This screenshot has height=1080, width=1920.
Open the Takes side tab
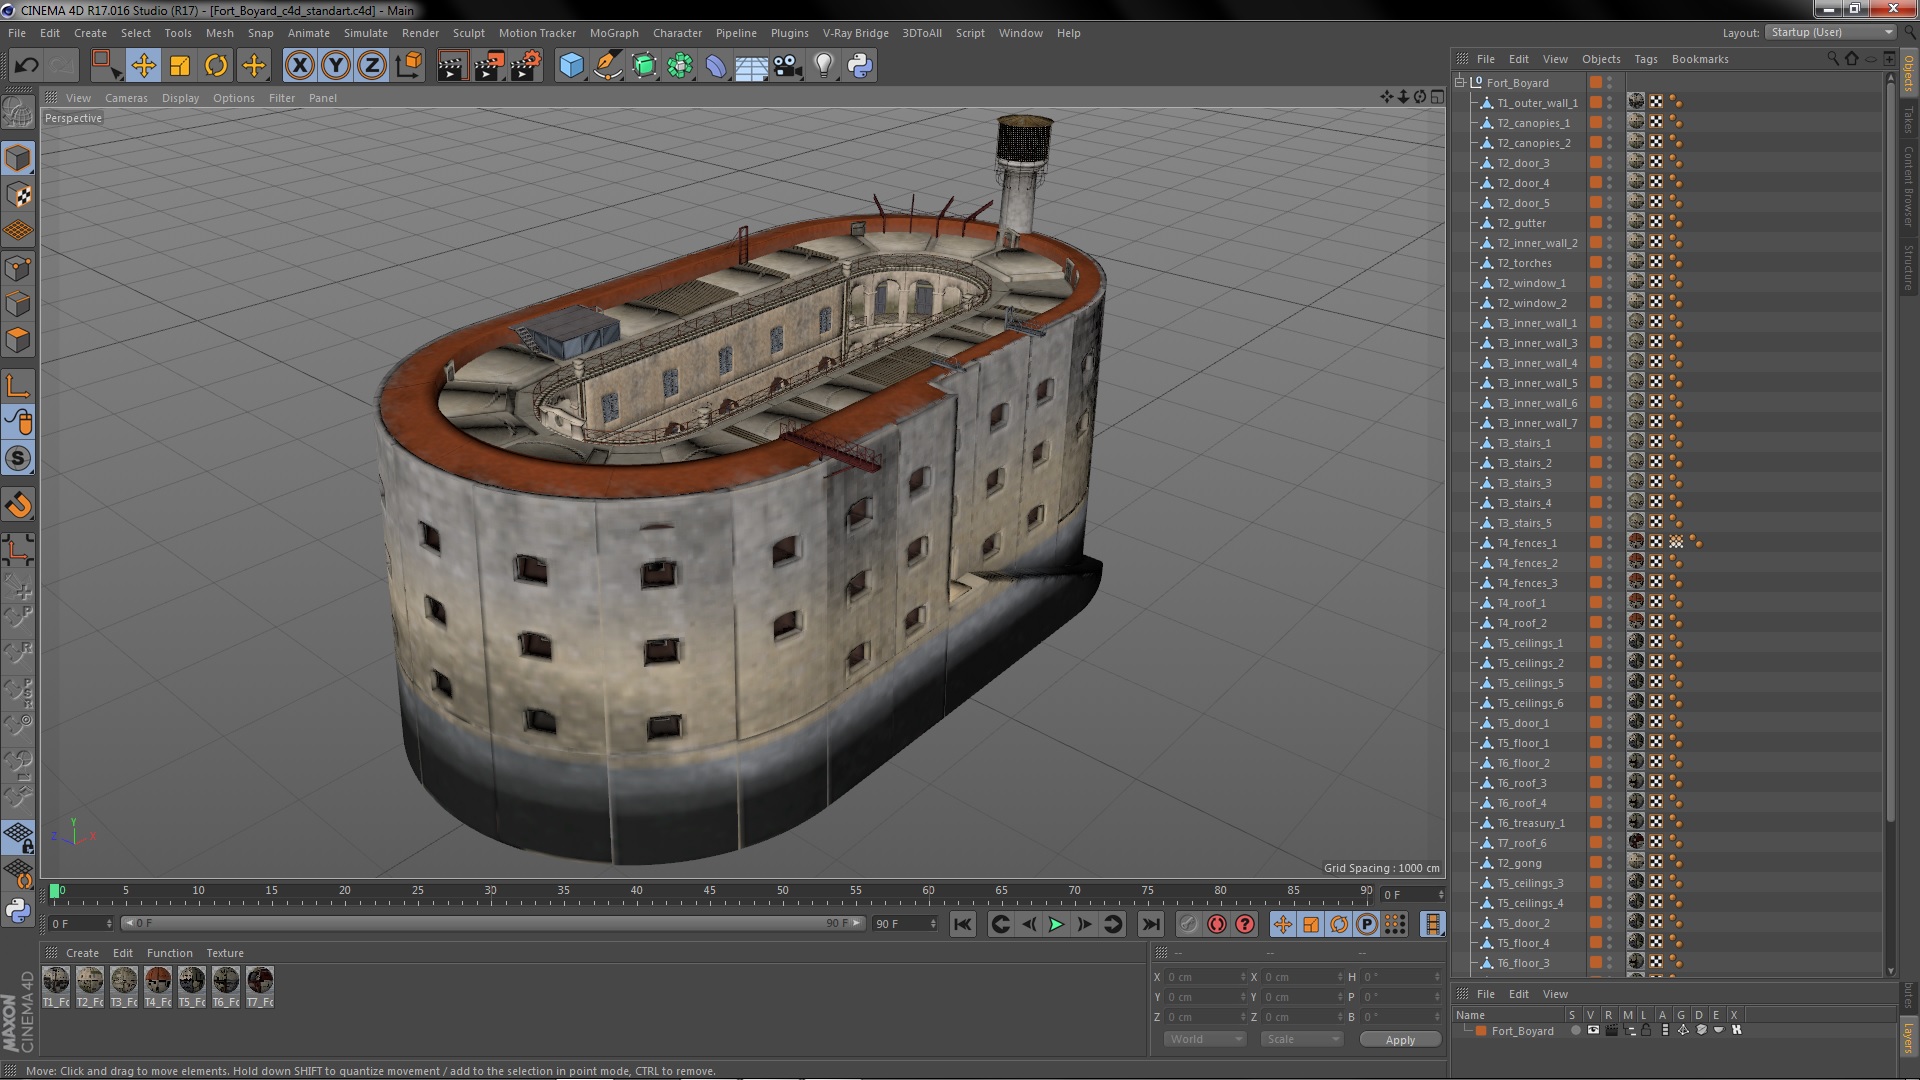pos(1908,120)
